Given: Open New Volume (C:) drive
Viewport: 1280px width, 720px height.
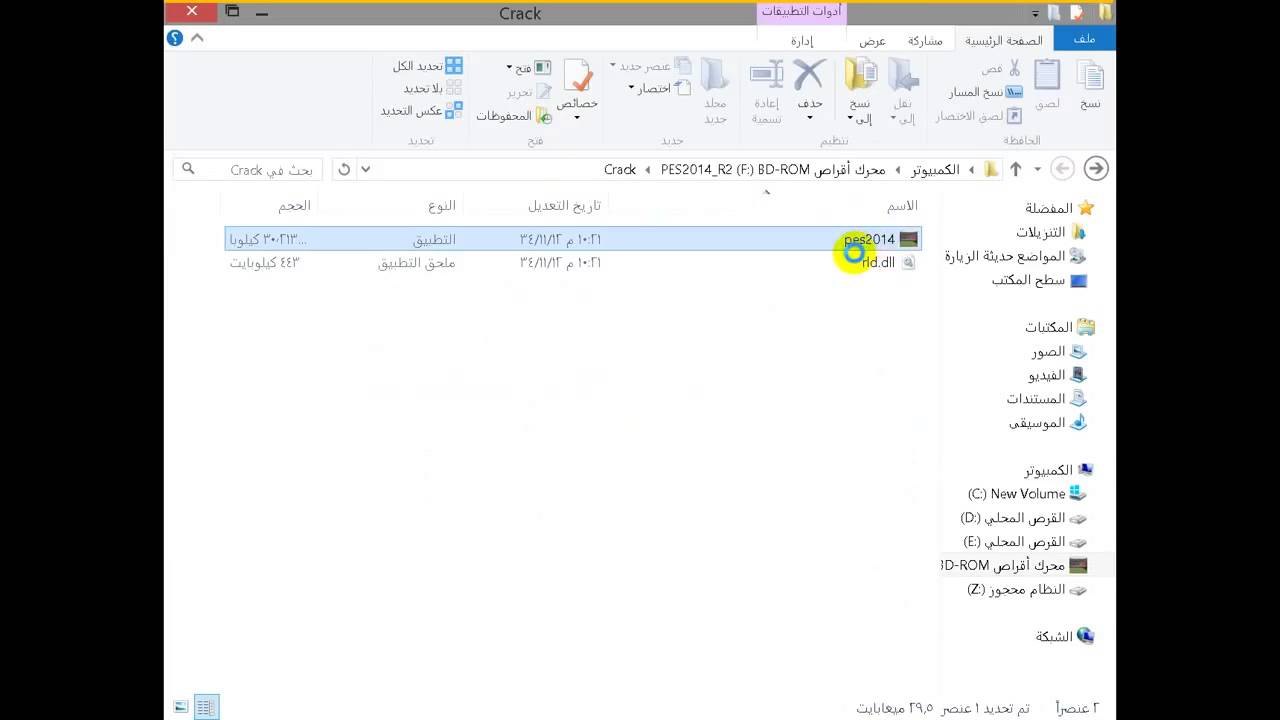Looking at the screenshot, I should (x=1026, y=494).
